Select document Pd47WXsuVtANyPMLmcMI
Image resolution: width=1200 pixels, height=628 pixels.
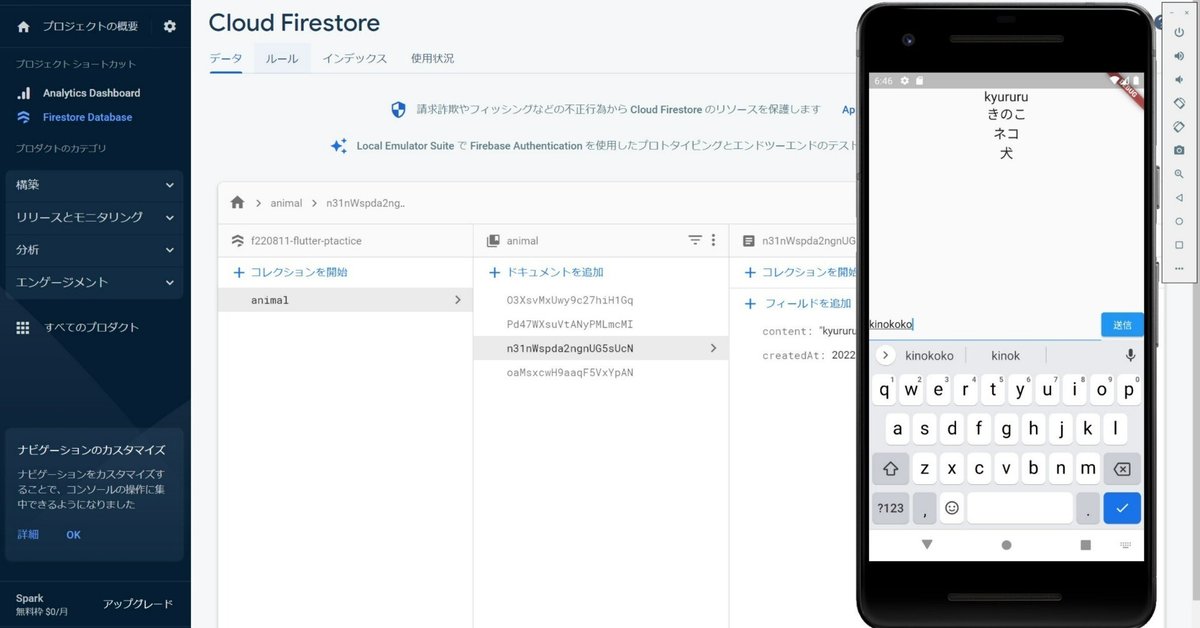(570, 324)
